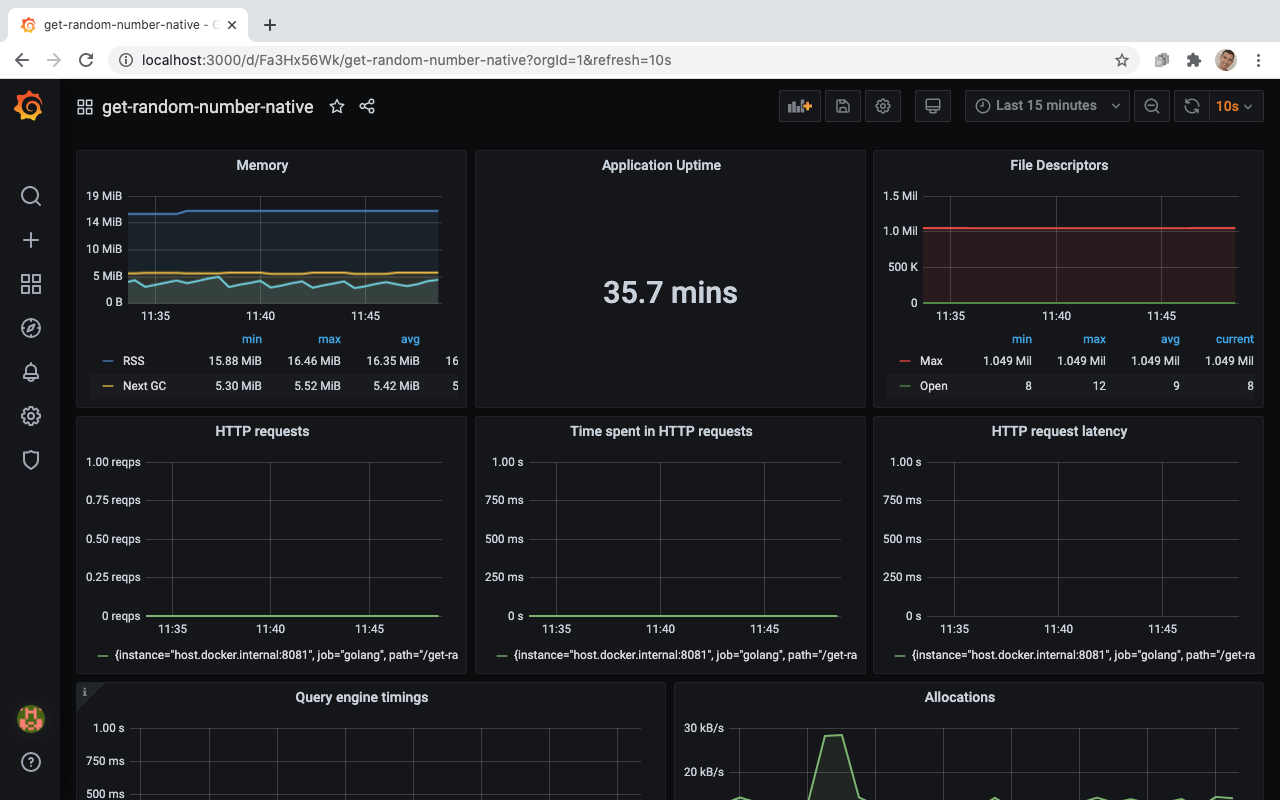The width and height of the screenshot is (1280, 800).
Task: Open the Chrome three-dot menu
Action: tap(1258, 60)
